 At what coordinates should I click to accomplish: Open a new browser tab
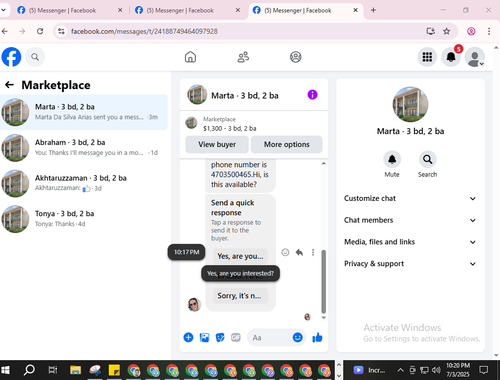[373, 10]
